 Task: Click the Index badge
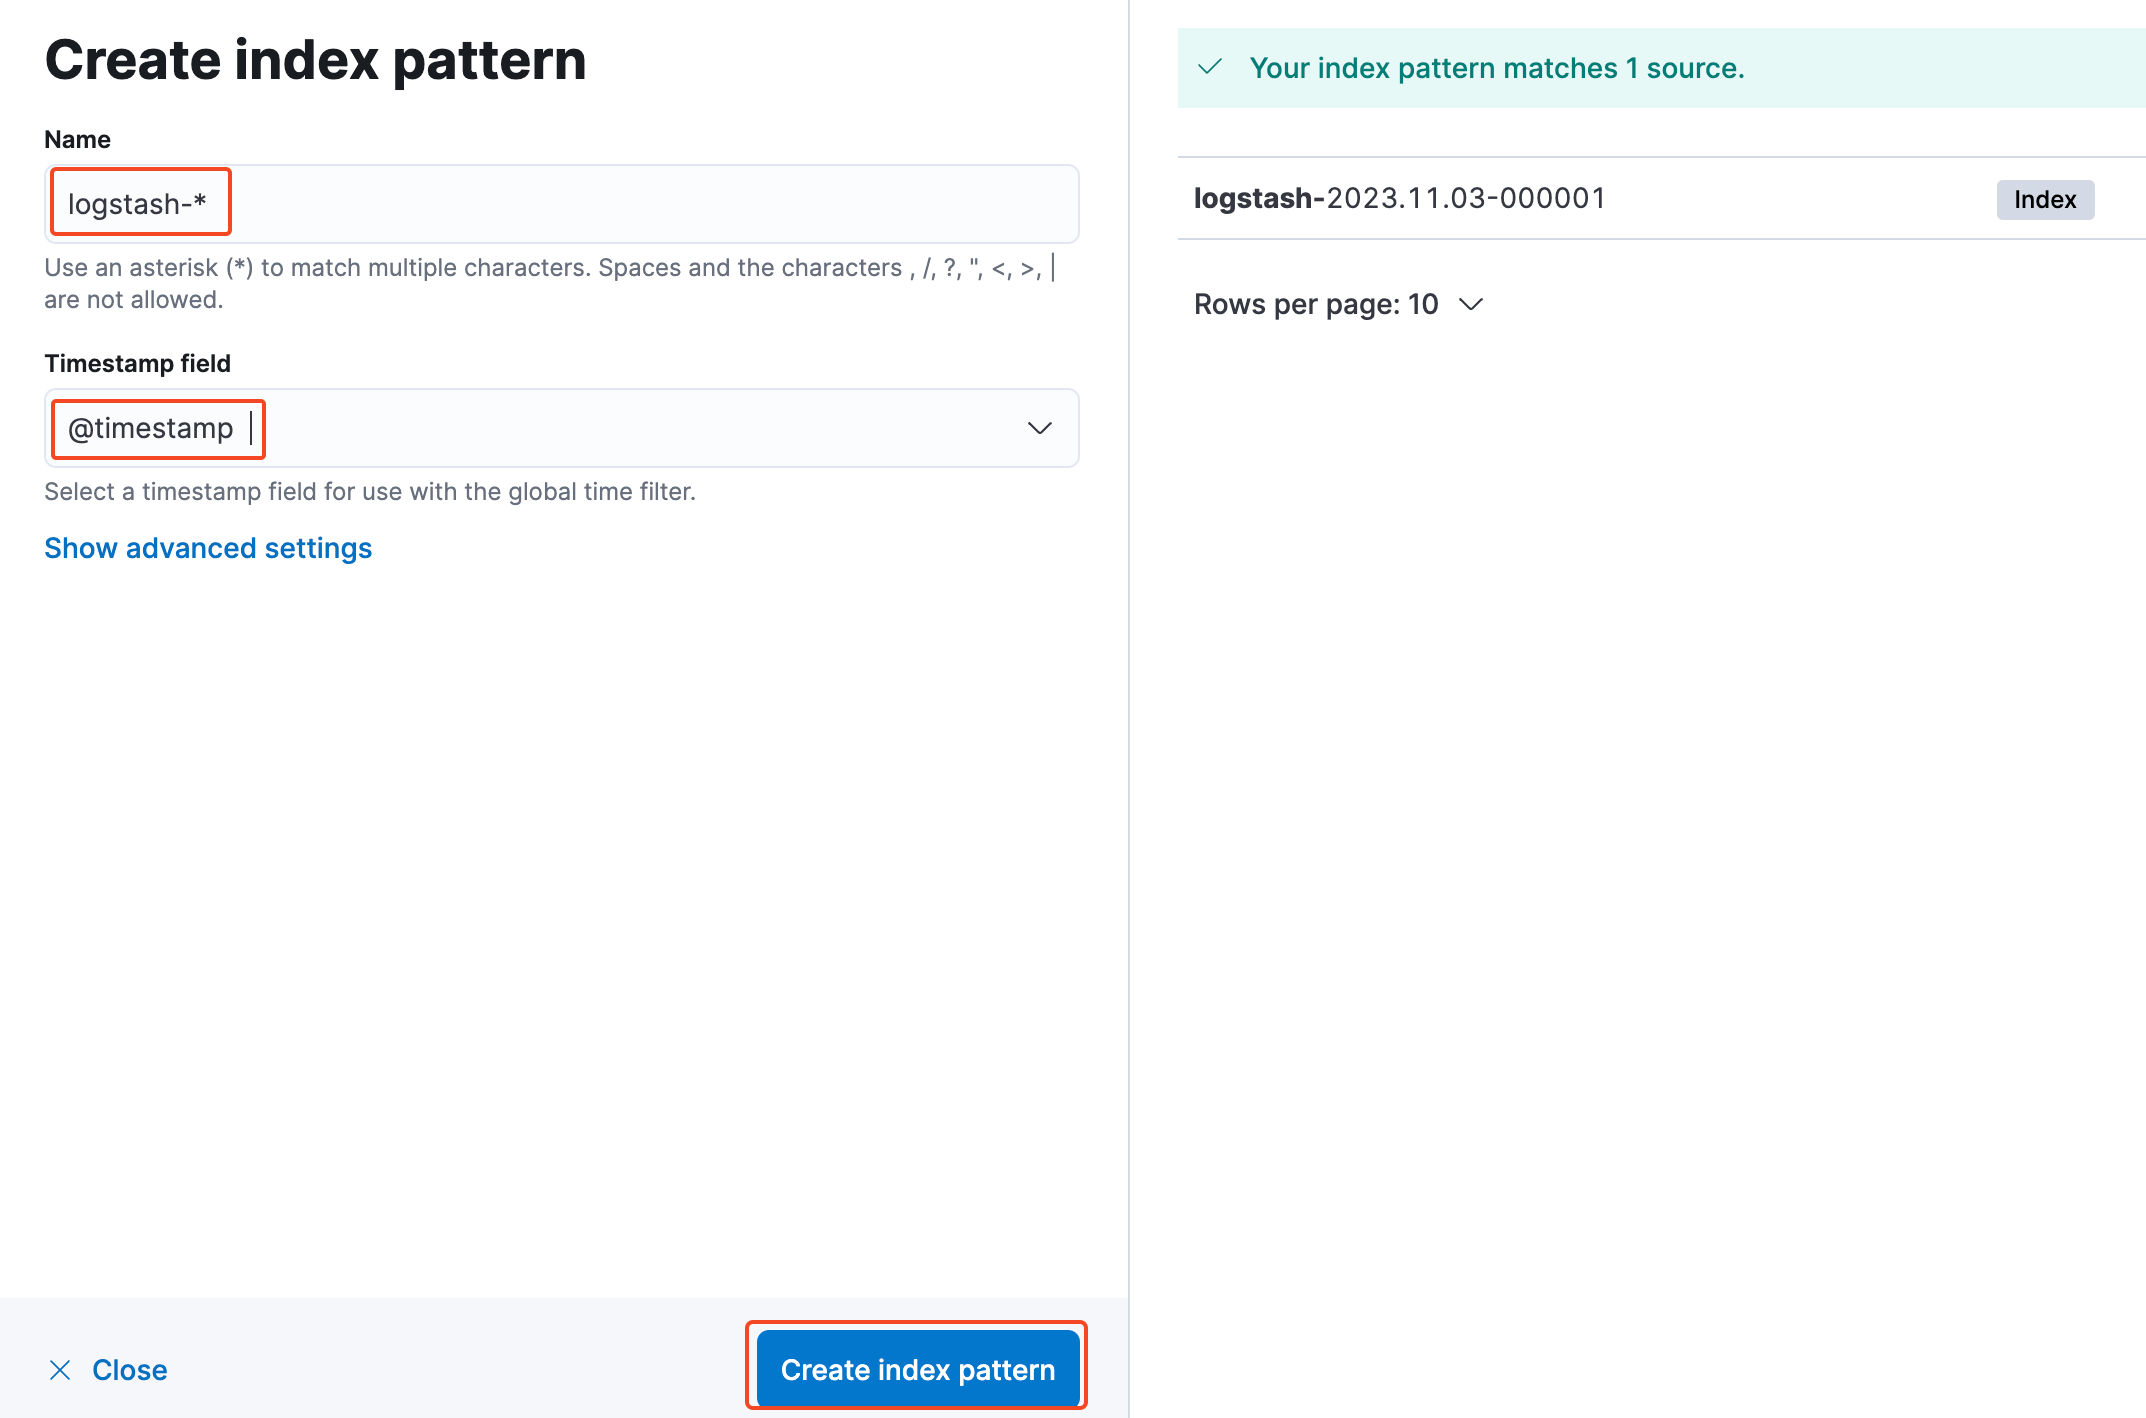2044,199
